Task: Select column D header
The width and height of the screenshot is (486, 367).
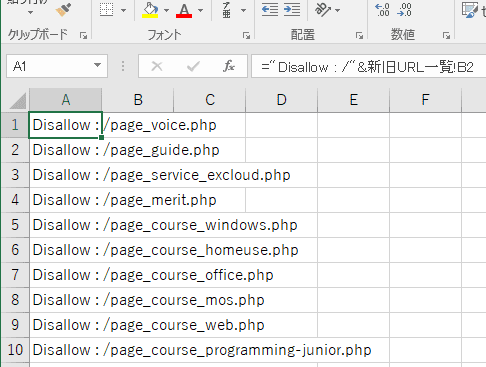Action: click(282, 100)
